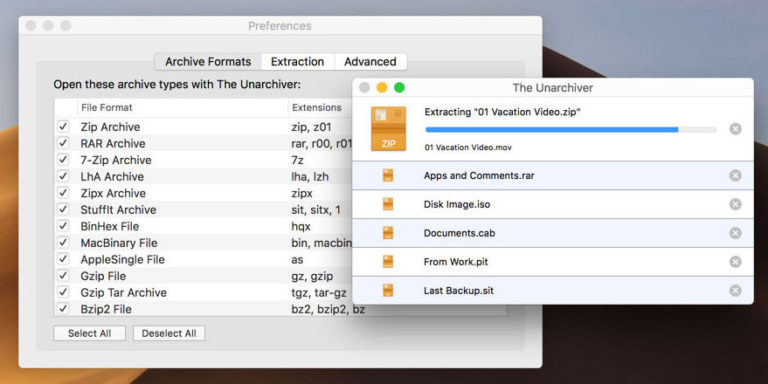
Task: Select the Documents.cab row text
Action: pos(459,233)
